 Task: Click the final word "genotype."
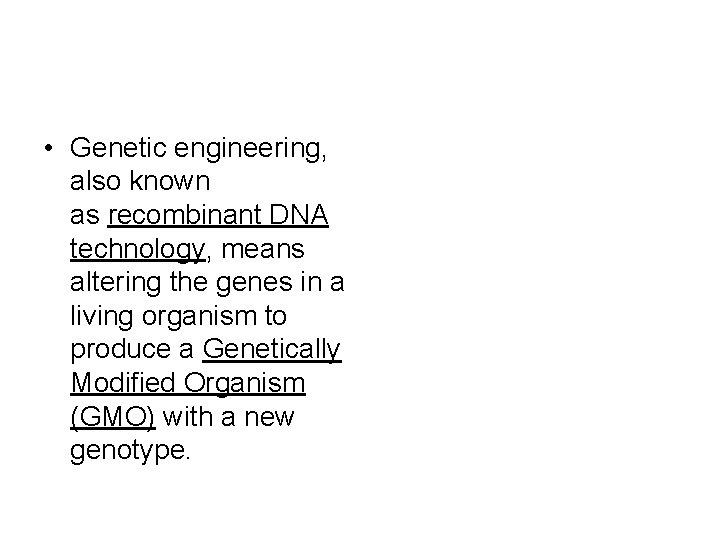click(x=130, y=451)
